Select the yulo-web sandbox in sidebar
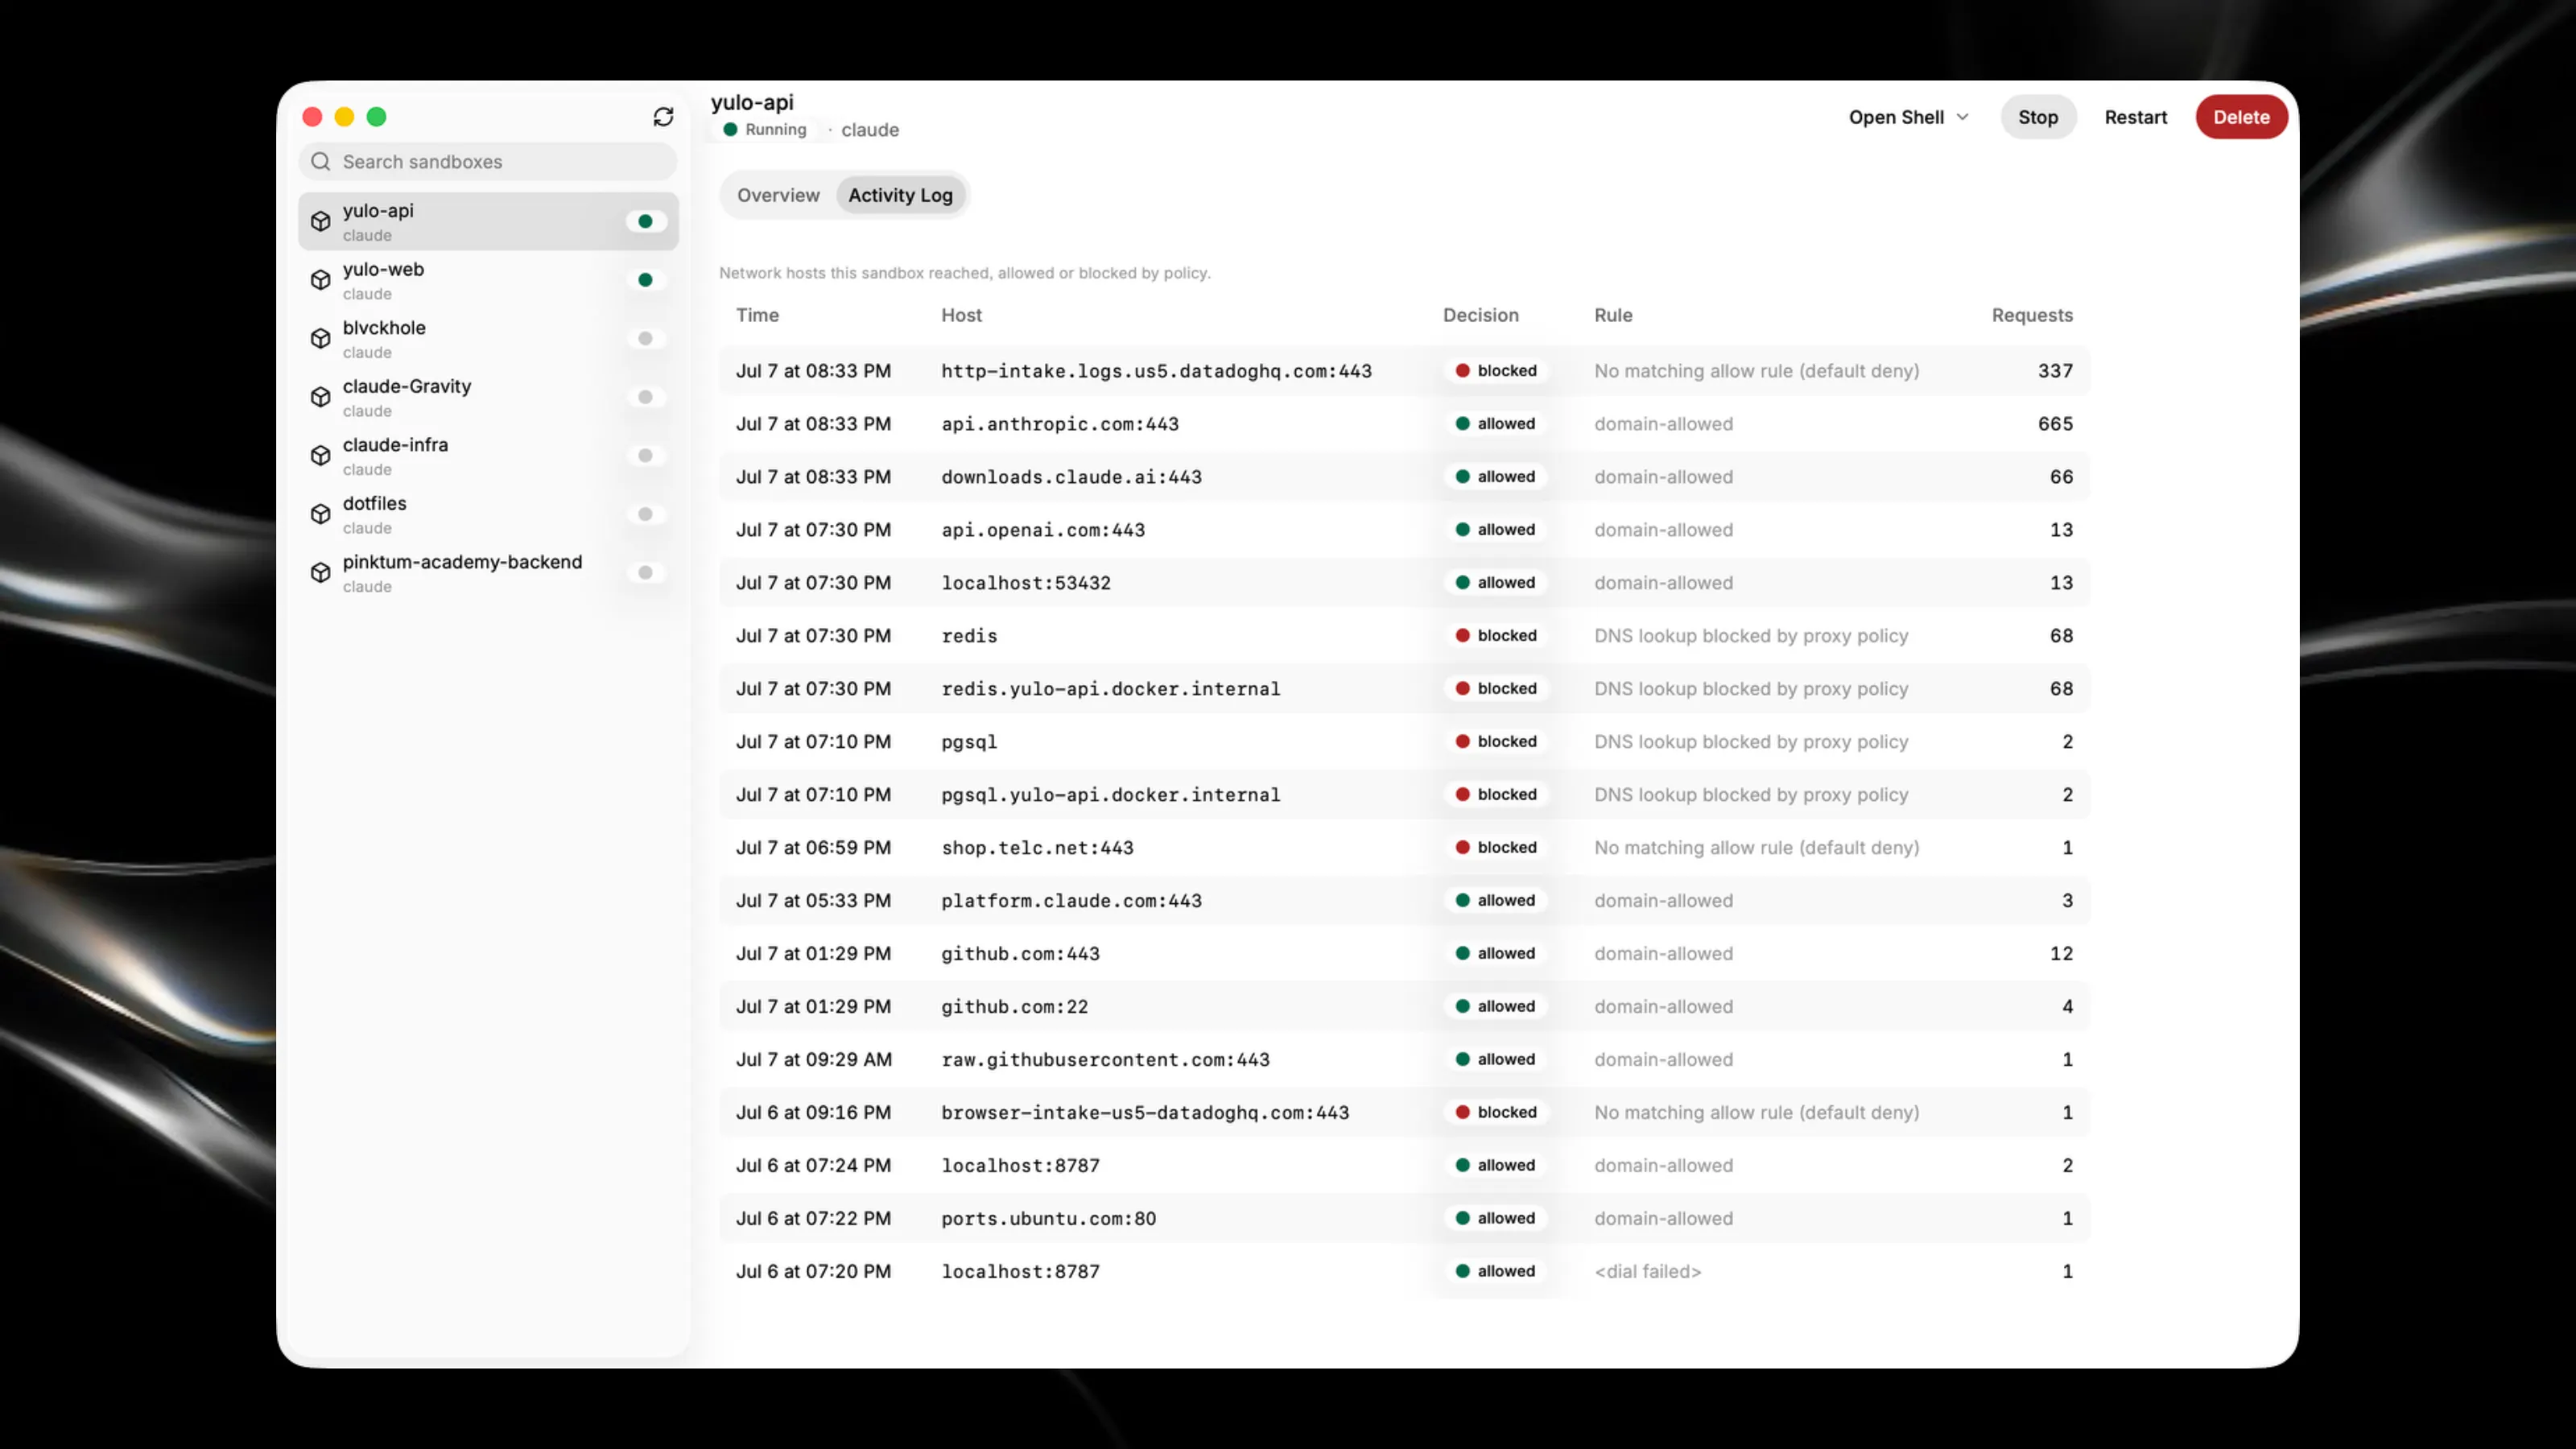Screen dimensions: 2576x1449 [488, 280]
